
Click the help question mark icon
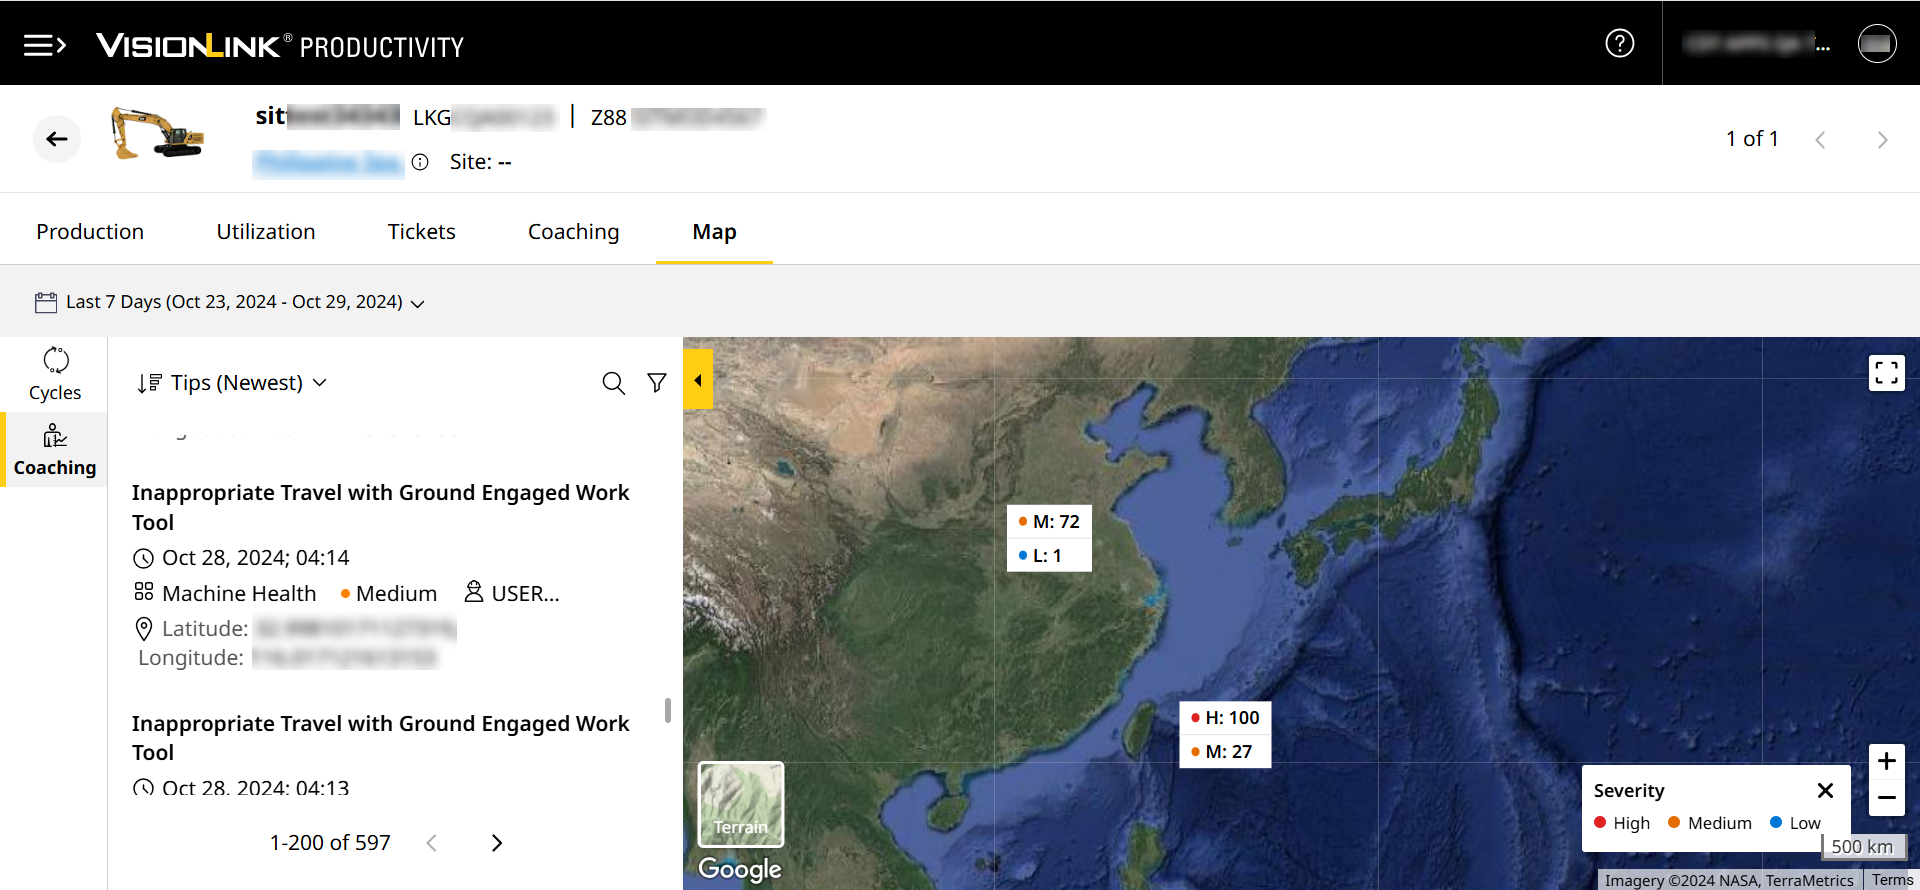point(1619,43)
